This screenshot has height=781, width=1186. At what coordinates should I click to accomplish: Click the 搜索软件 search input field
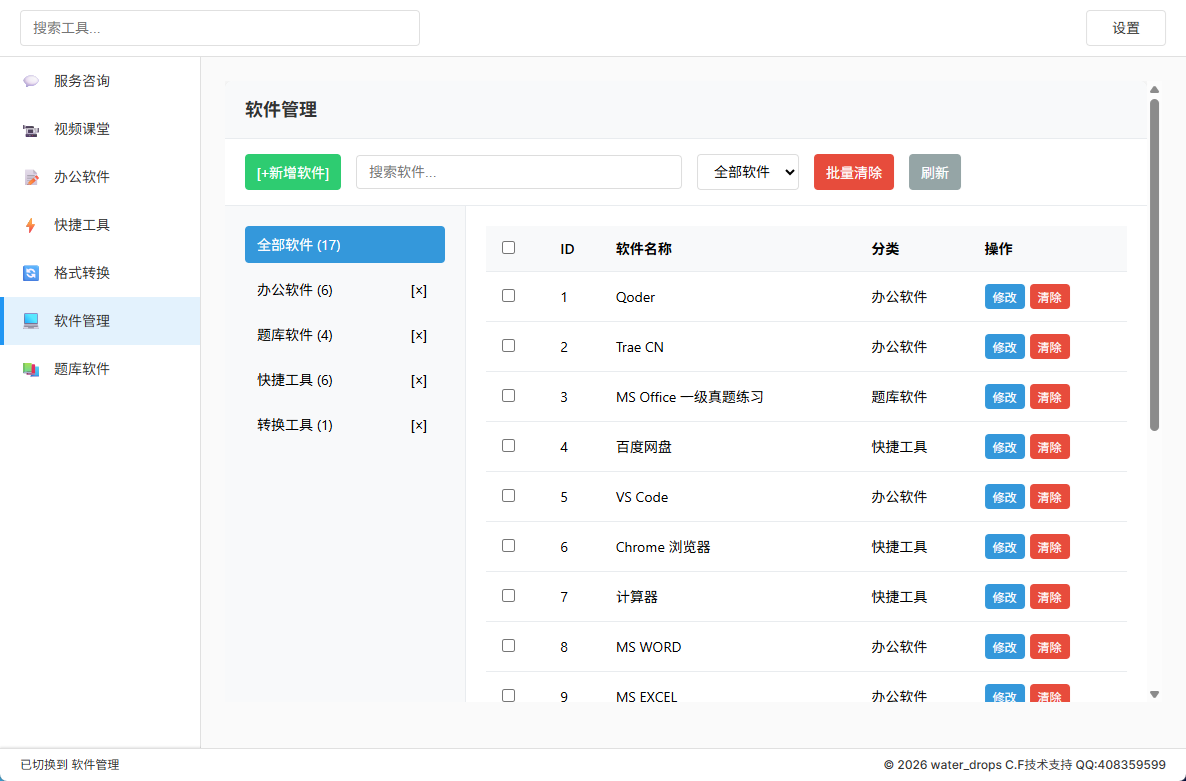(519, 171)
